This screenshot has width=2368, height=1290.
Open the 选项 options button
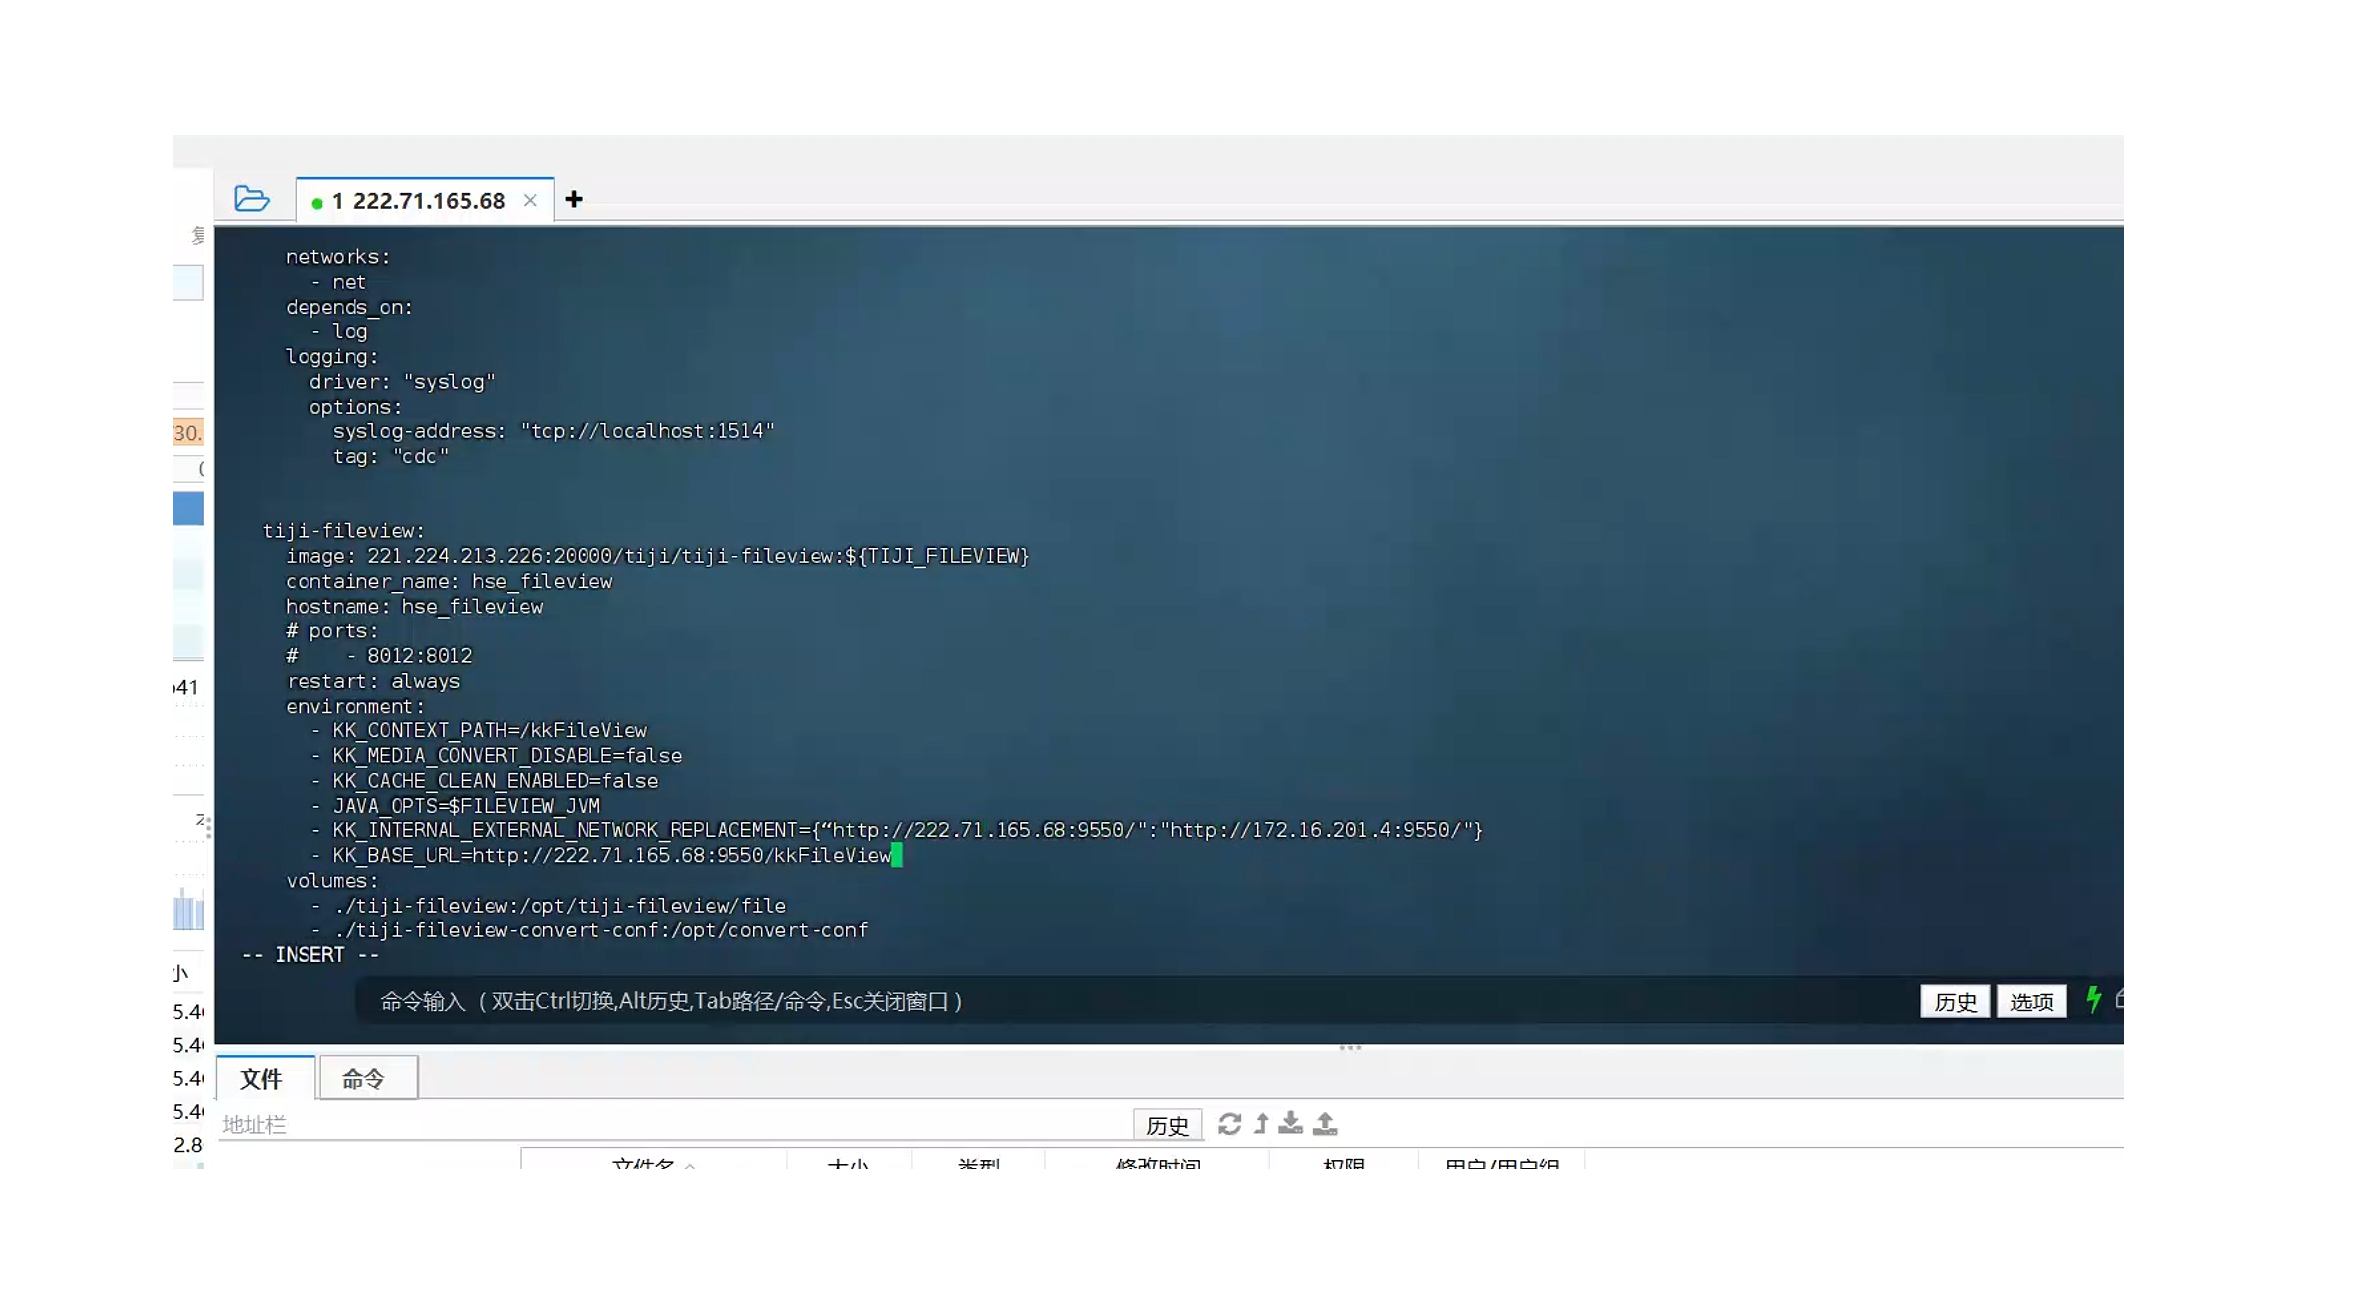coord(2031,1001)
